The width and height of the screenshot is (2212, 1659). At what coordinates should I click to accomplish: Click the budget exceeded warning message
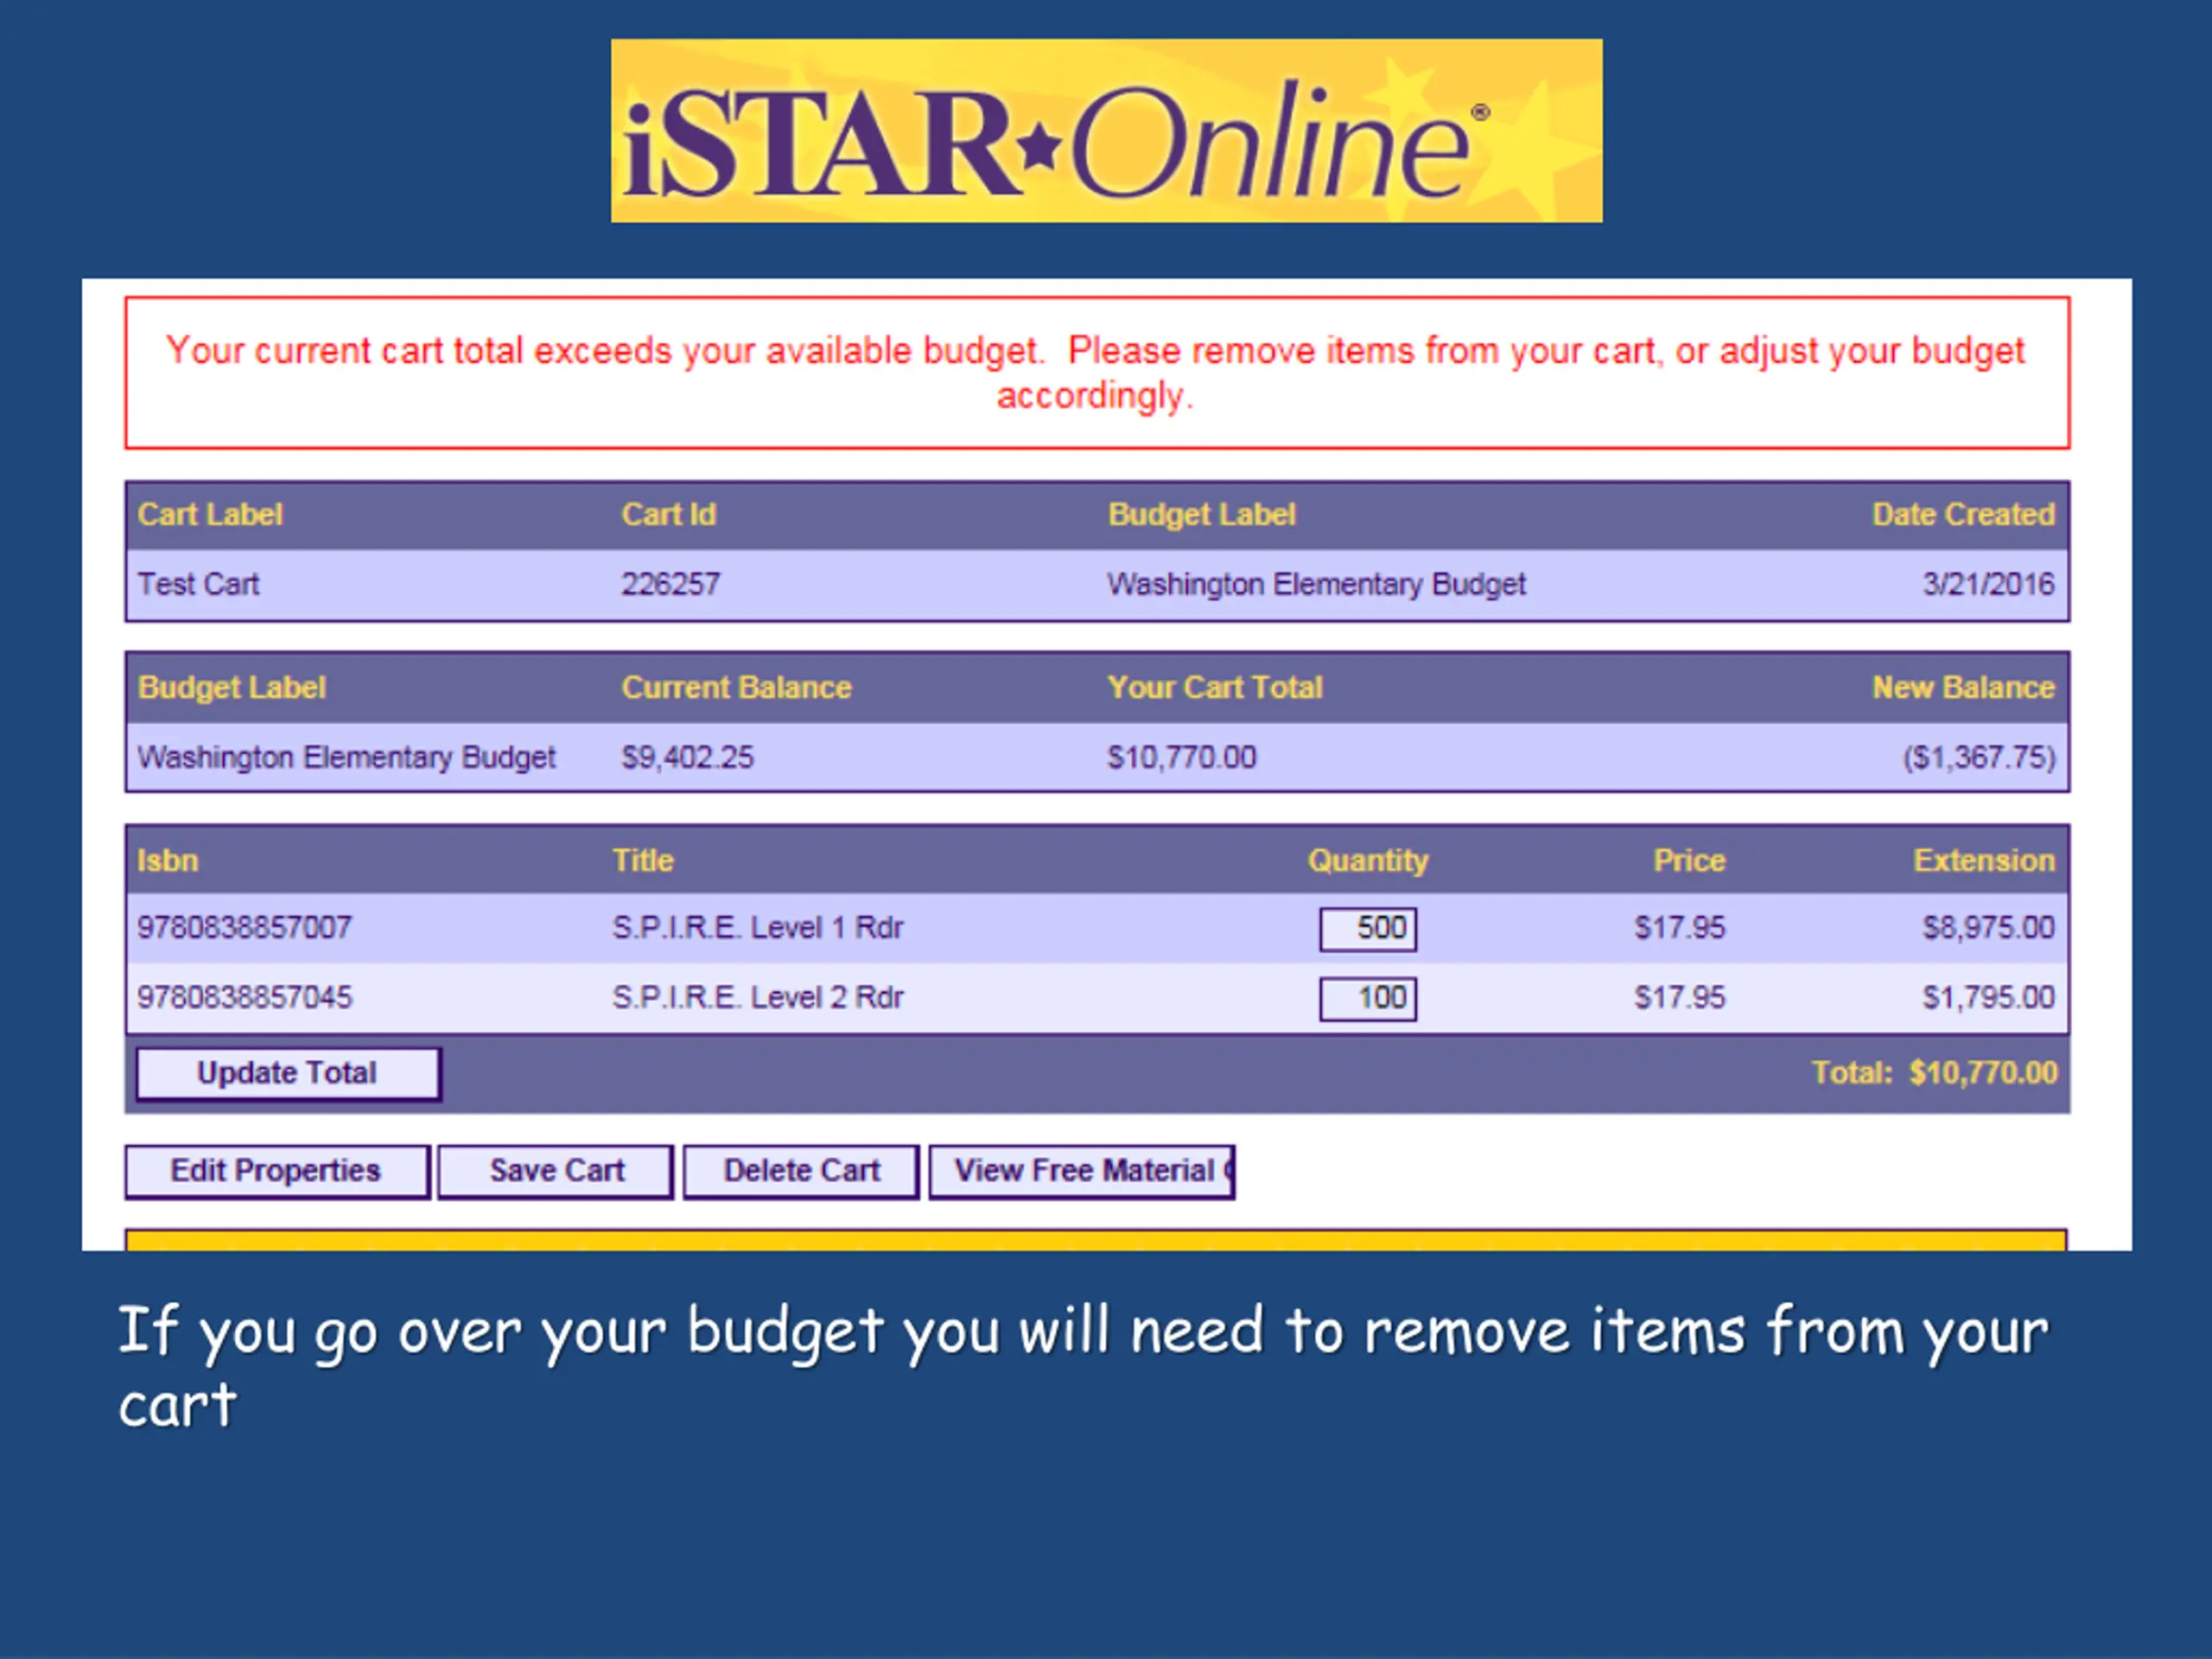pyautogui.click(x=1096, y=373)
